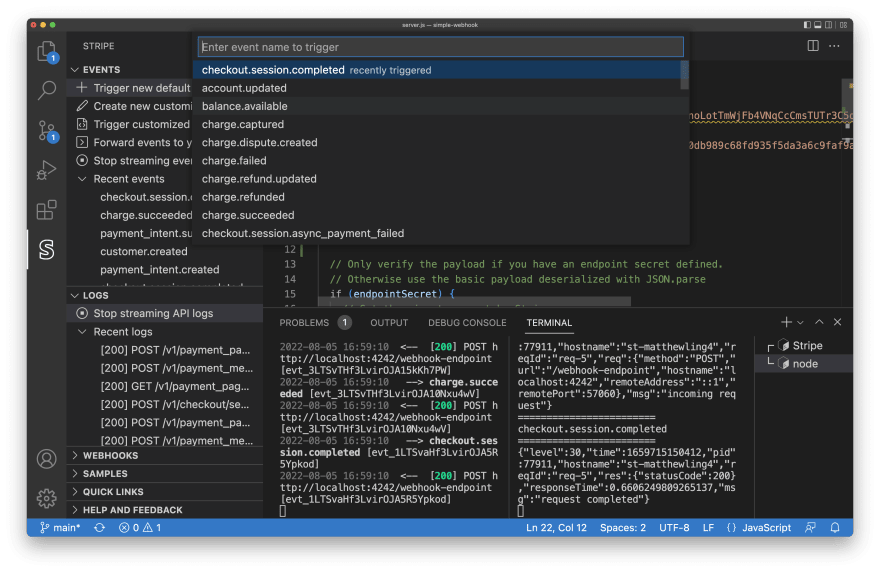Screen dimensions: 880x572
Task: Open the GET /v1/payment_pag log entry
Action: coord(175,386)
